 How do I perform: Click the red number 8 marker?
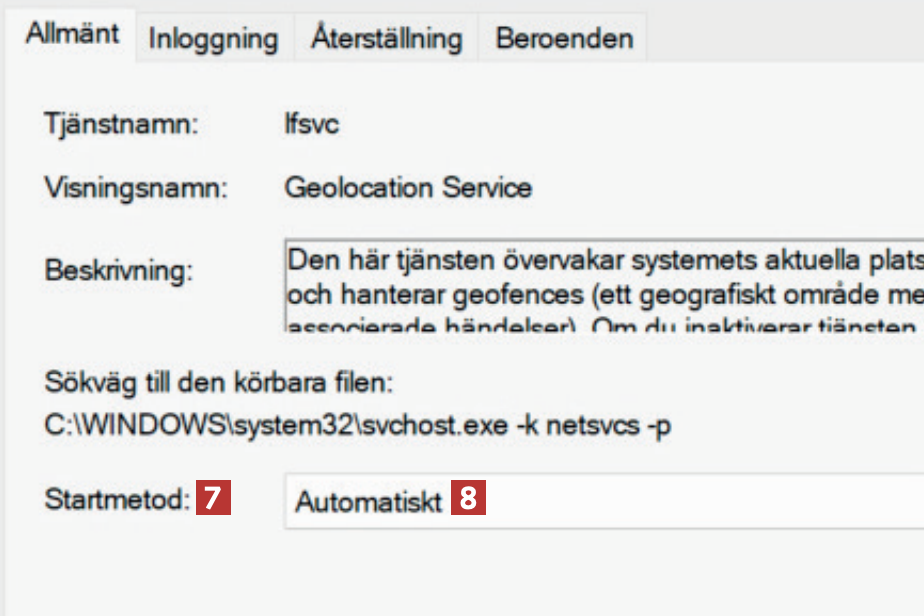[468, 499]
